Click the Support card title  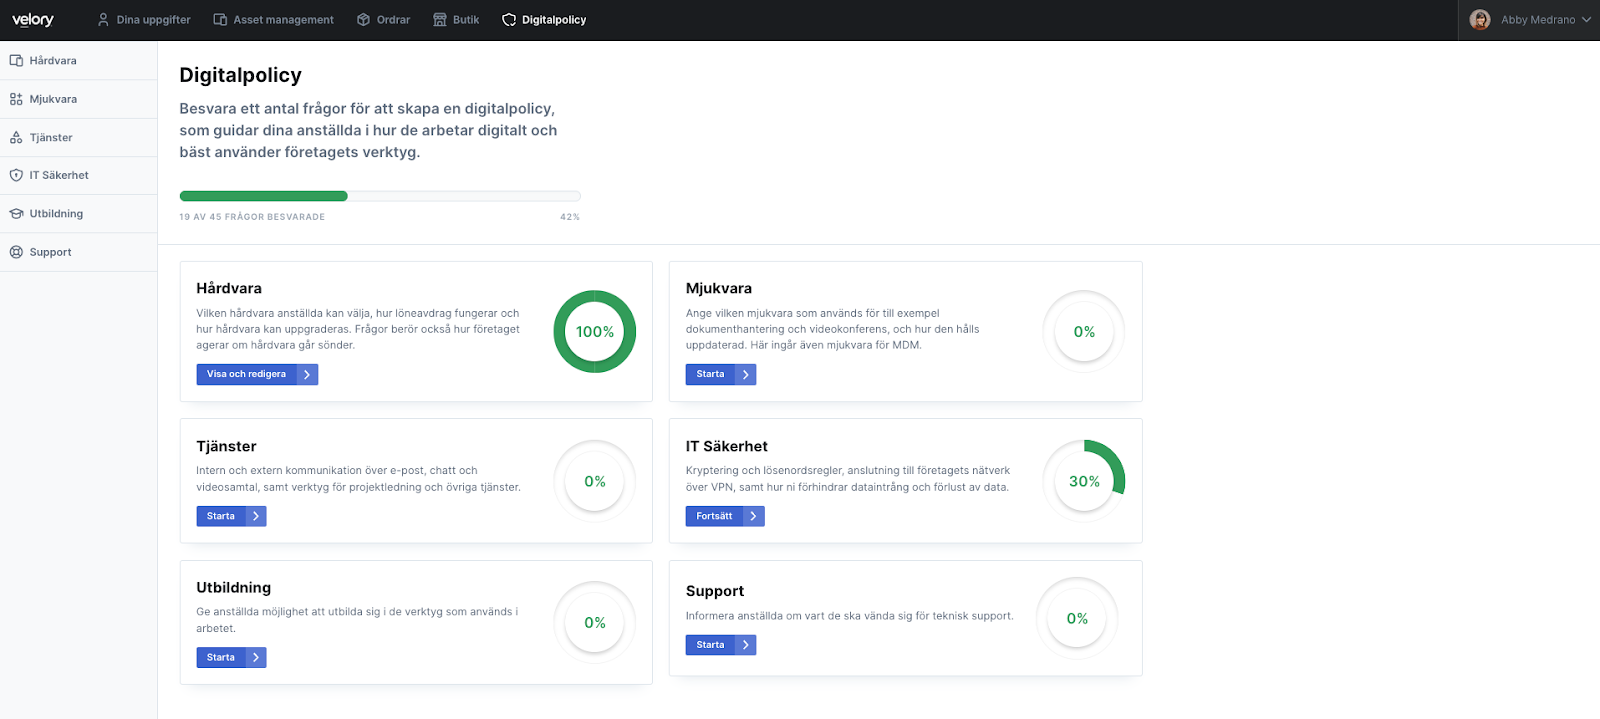pyautogui.click(x=715, y=591)
